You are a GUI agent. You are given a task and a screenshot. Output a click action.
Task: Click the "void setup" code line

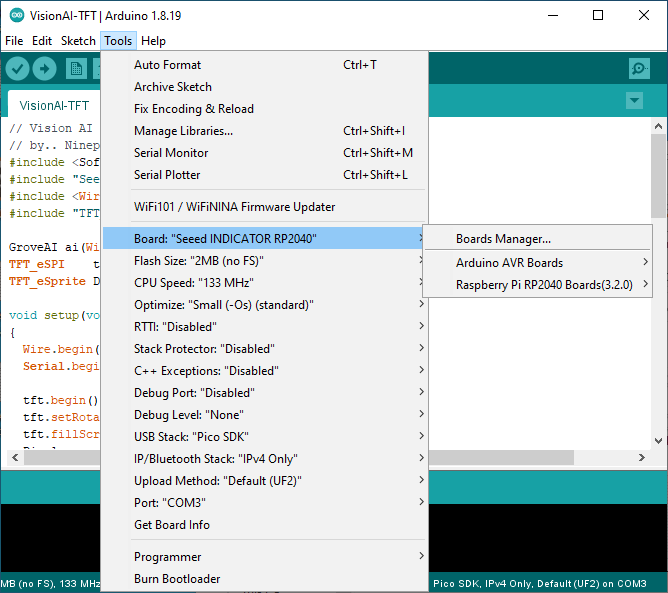point(54,315)
